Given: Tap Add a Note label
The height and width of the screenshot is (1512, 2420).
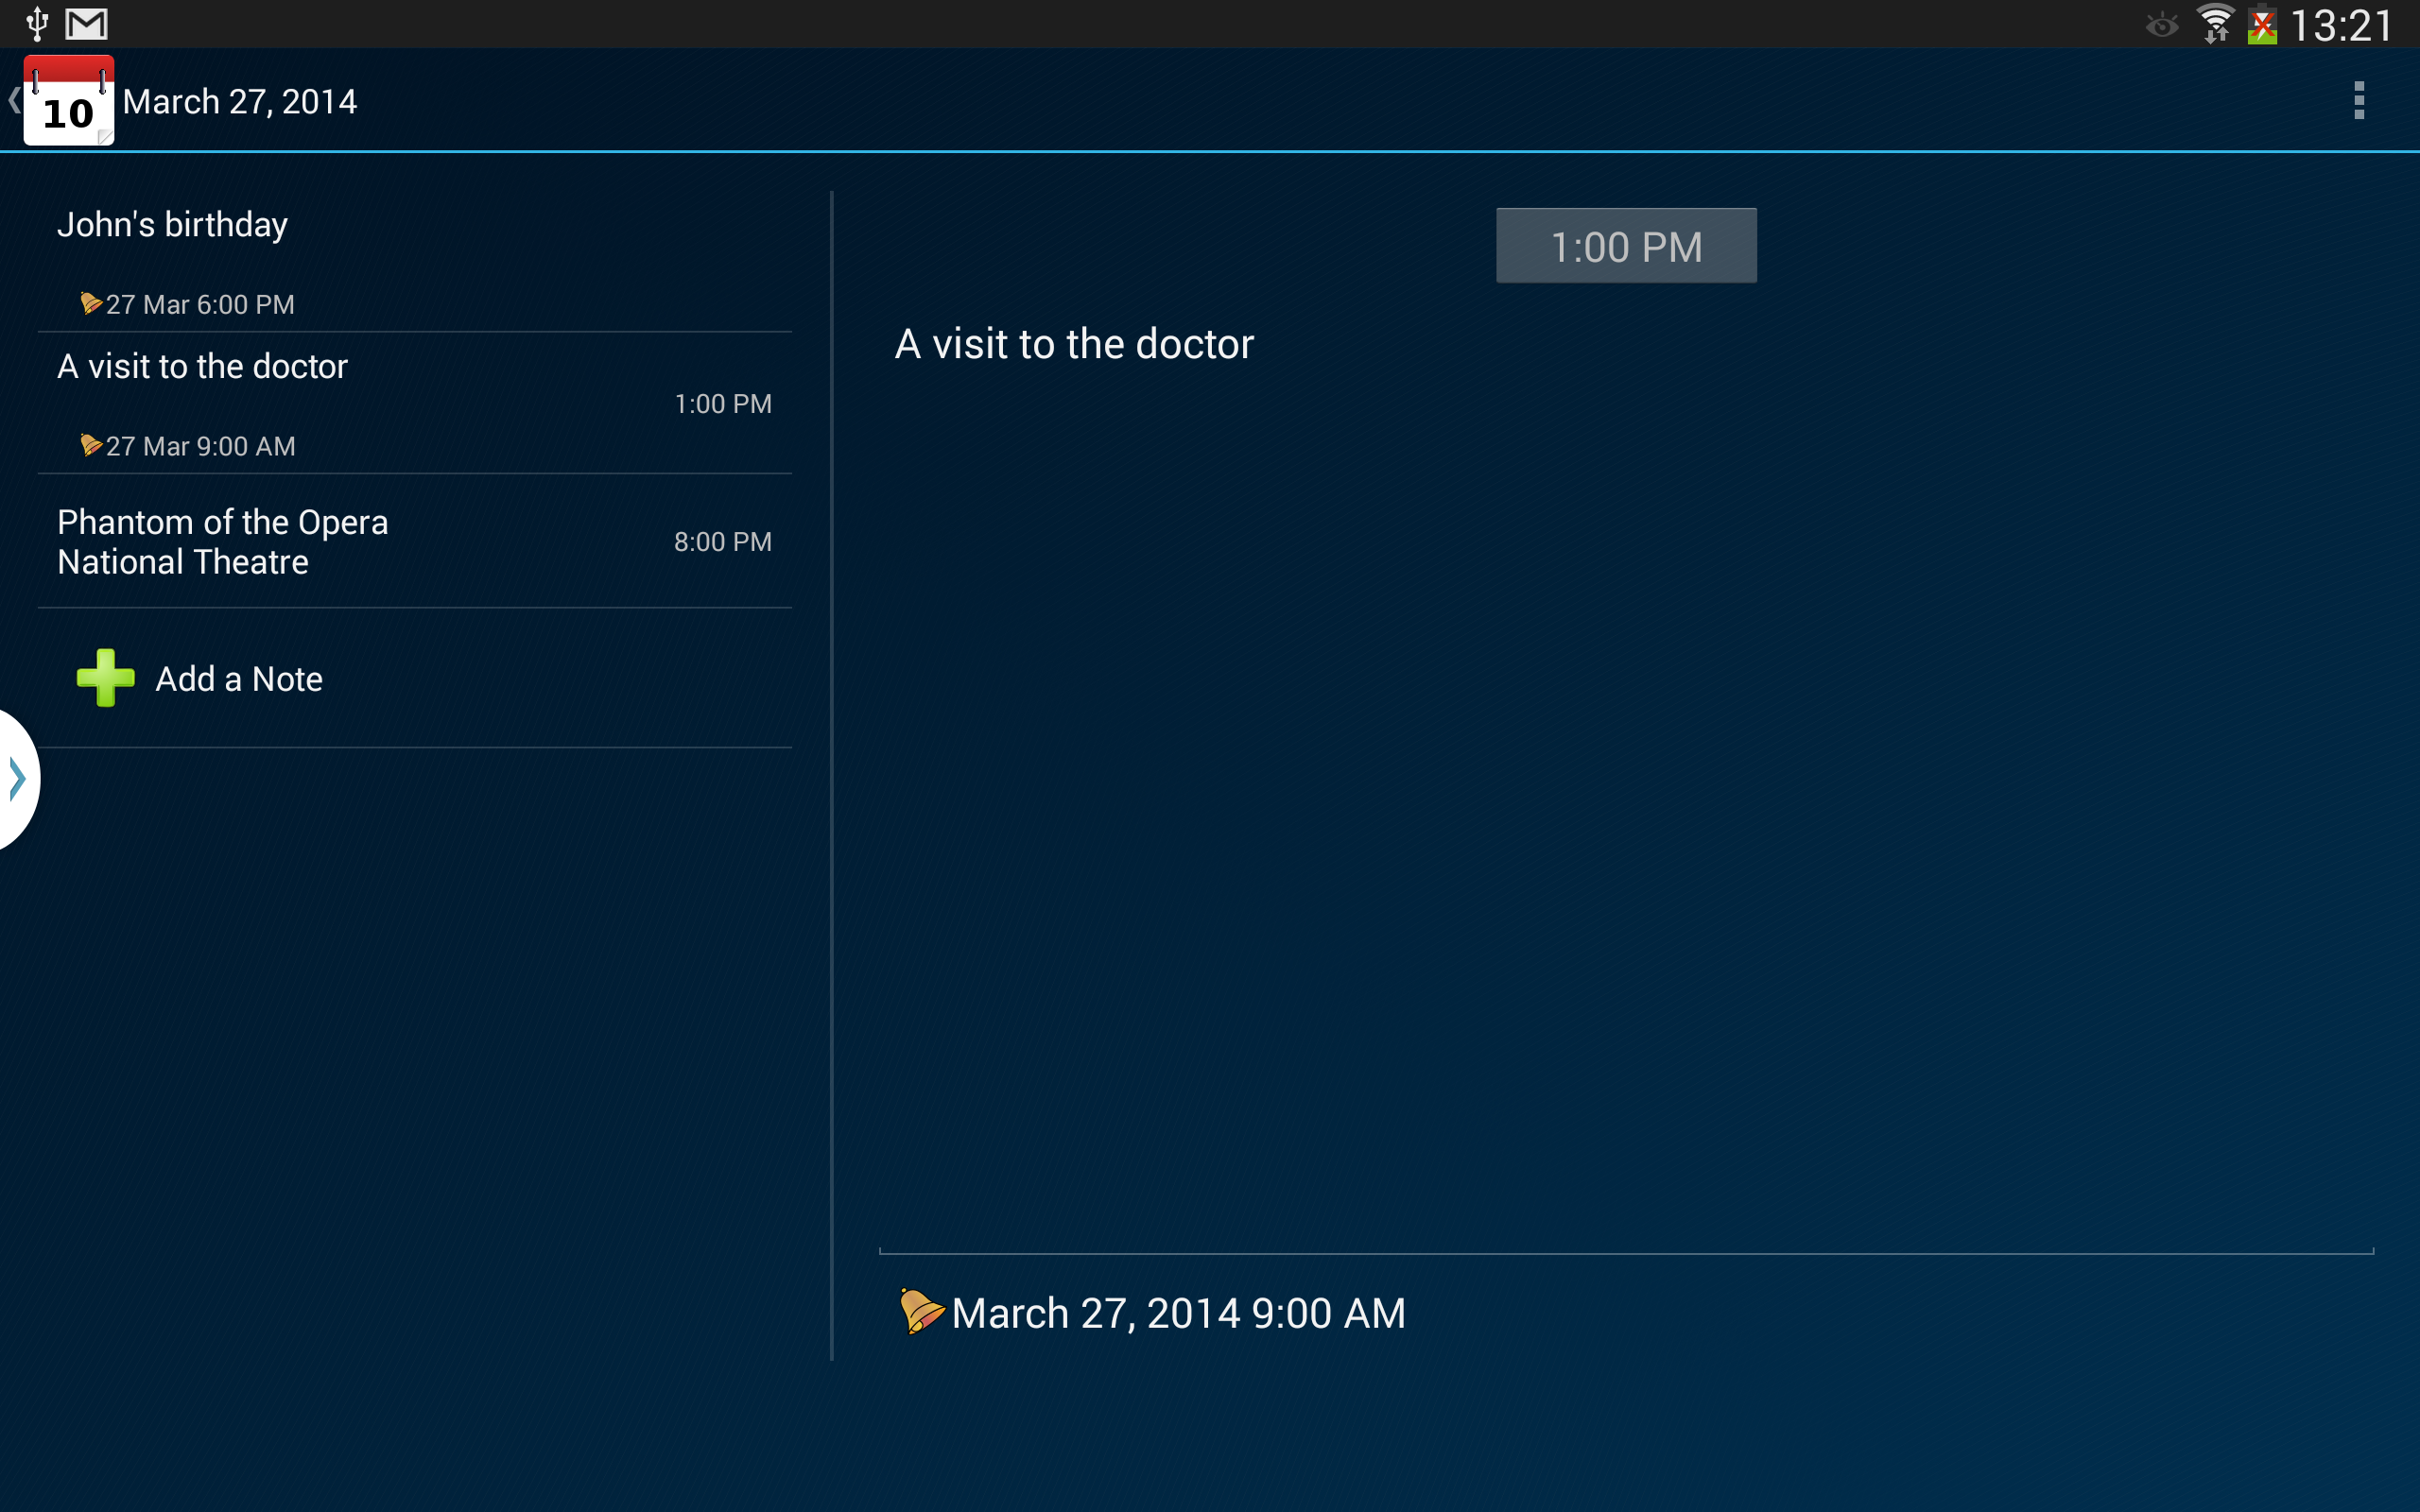Looking at the screenshot, I should pos(239,679).
